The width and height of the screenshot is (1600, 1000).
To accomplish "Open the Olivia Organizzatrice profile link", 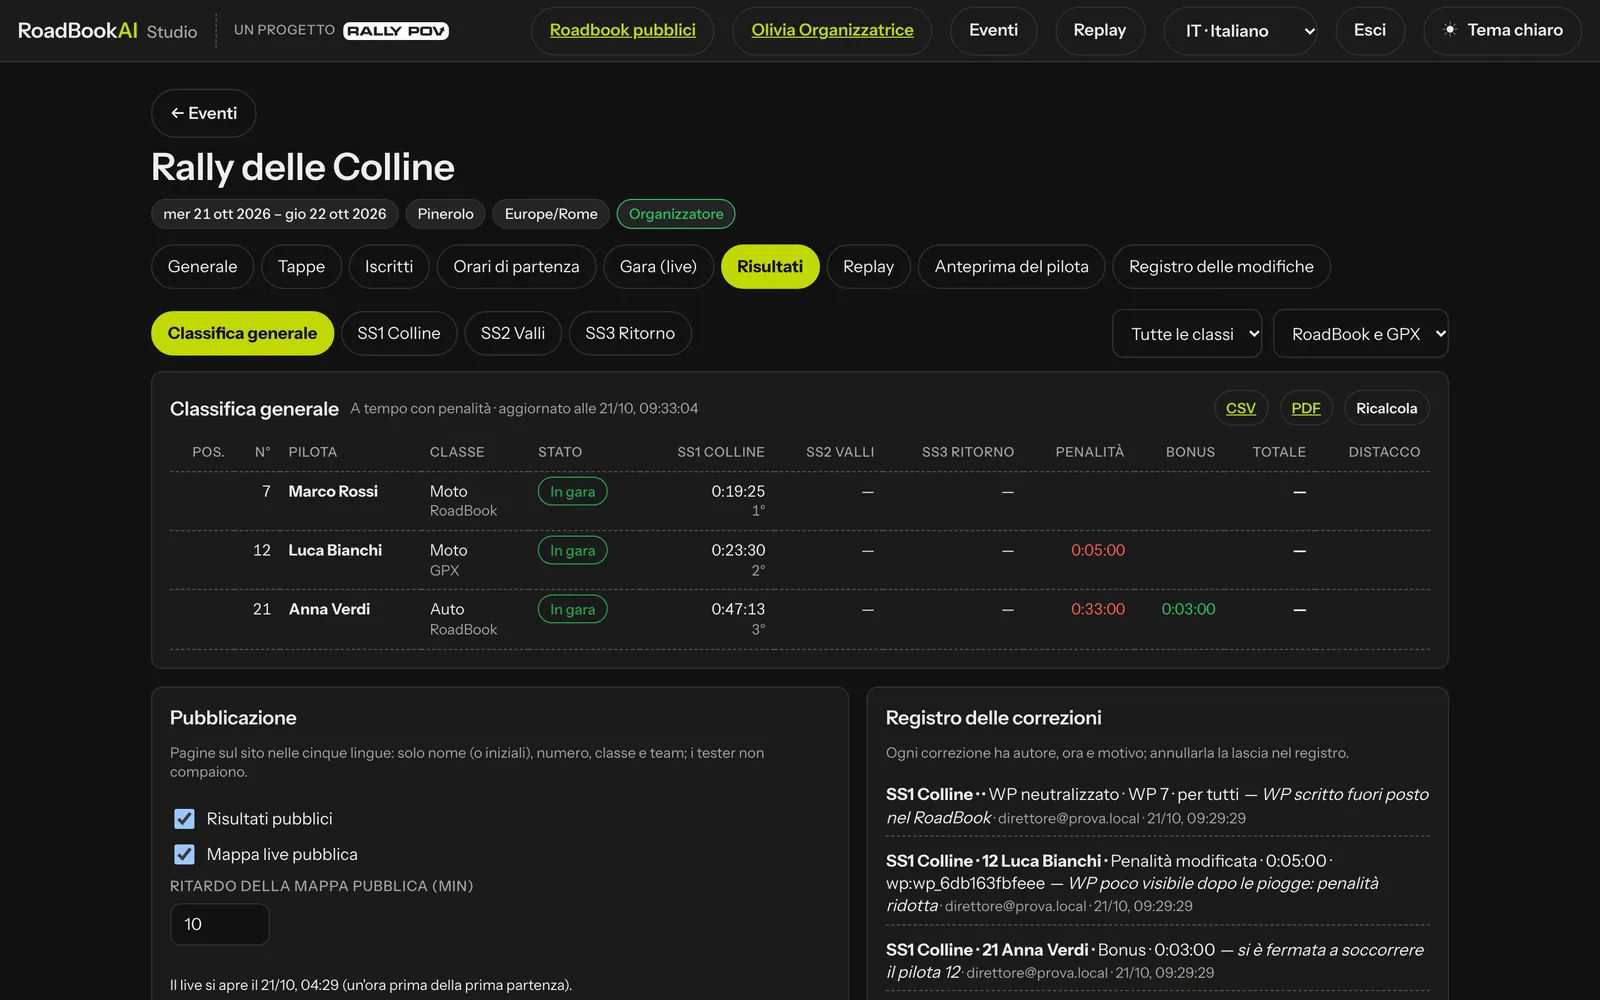I will click(x=832, y=30).
